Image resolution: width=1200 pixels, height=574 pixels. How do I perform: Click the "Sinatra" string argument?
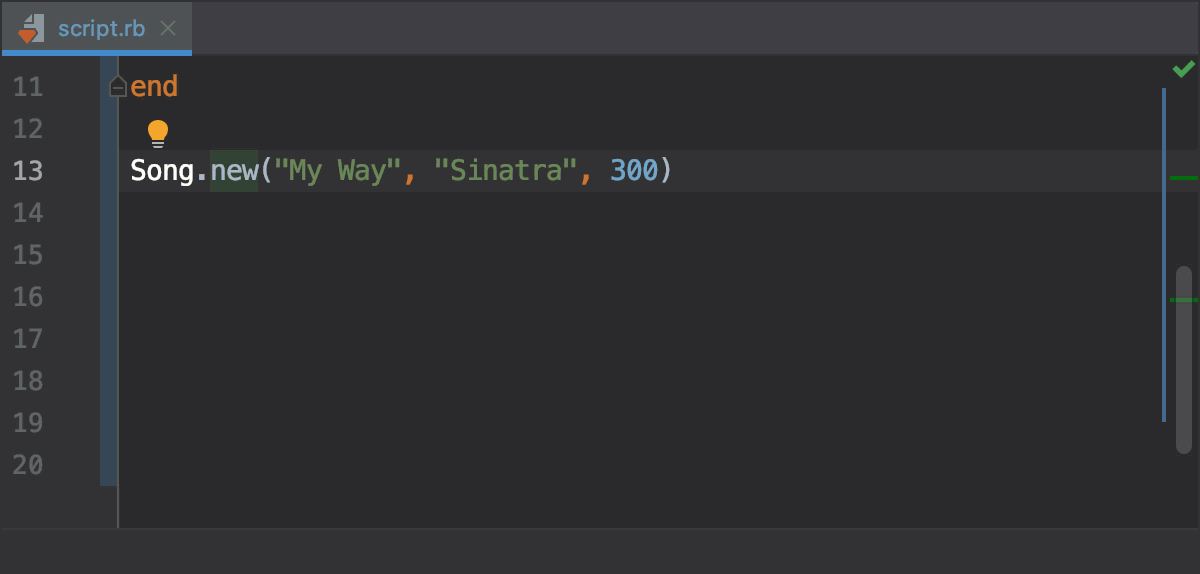[x=506, y=171]
